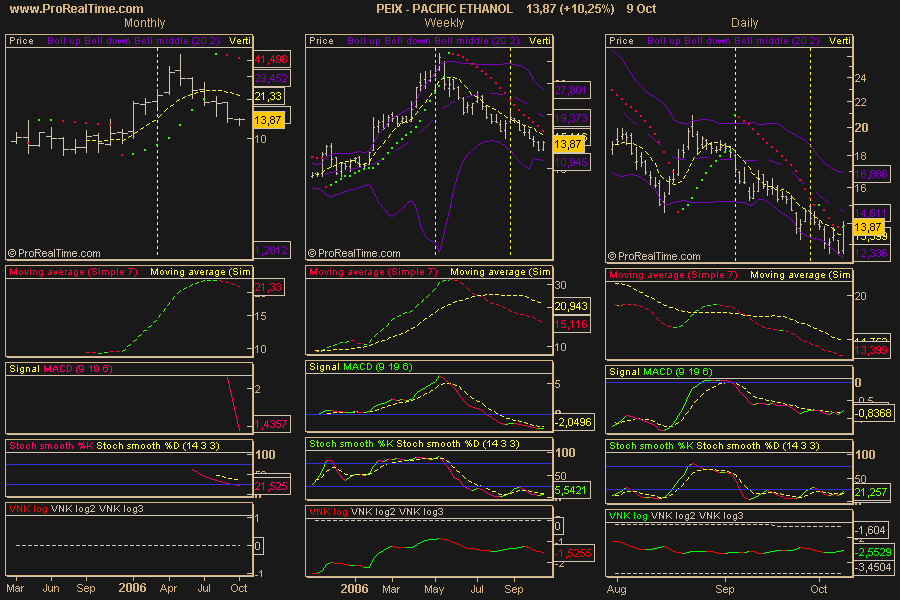900x600 pixels.
Task: Click the Price label in Monthly chart
Action: (x=22, y=41)
